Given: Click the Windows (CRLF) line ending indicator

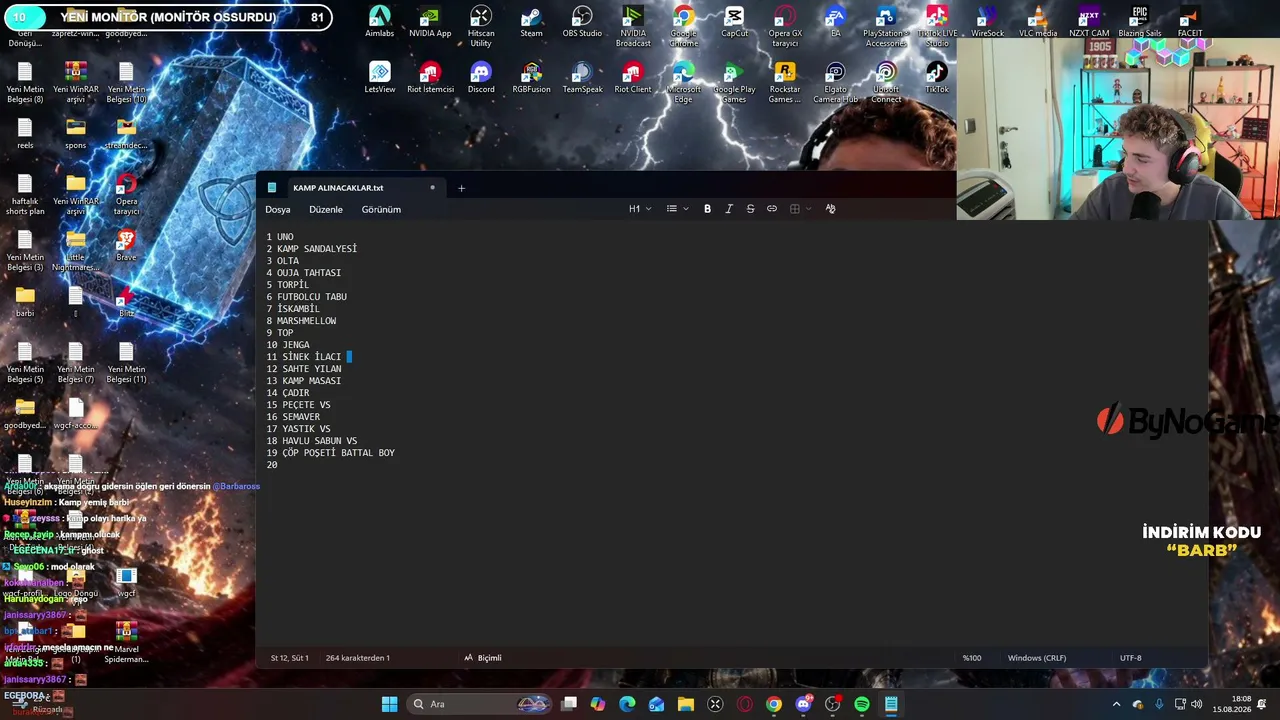Looking at the screenshot, I should pyautogui.click(x=1037, y=658).
